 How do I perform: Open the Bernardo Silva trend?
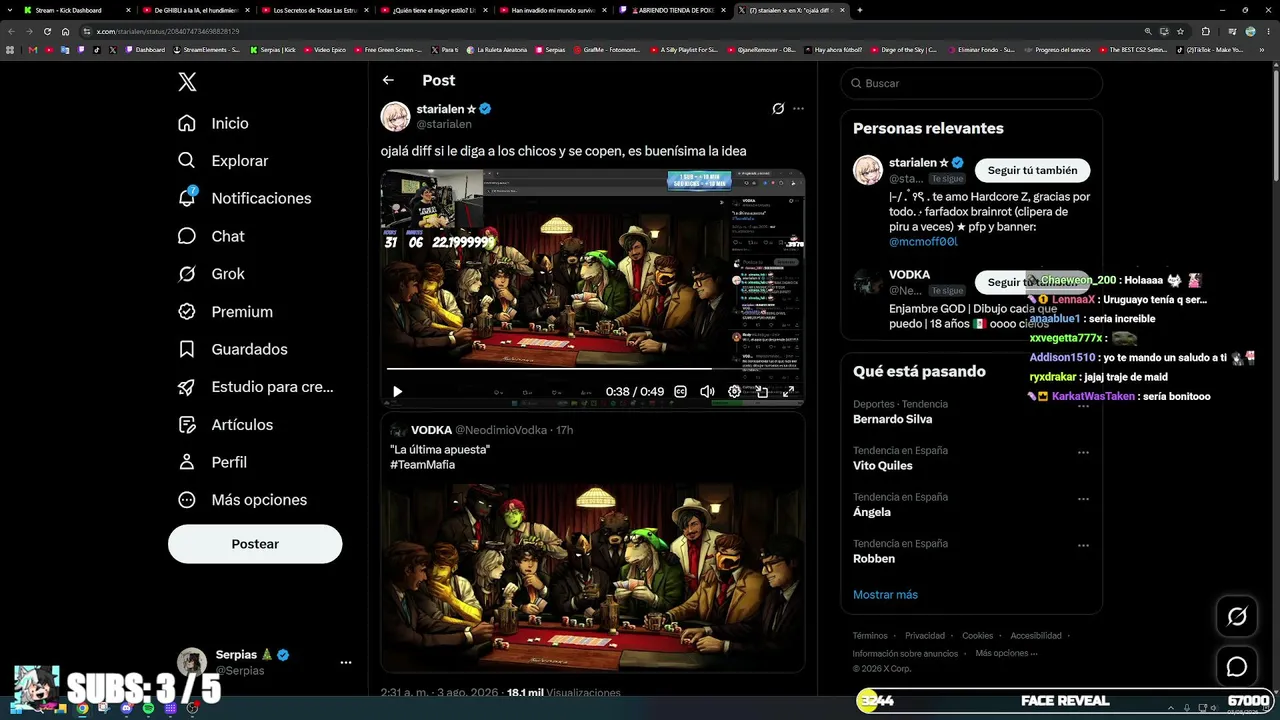pyautogui.click(x=892, y=419)
